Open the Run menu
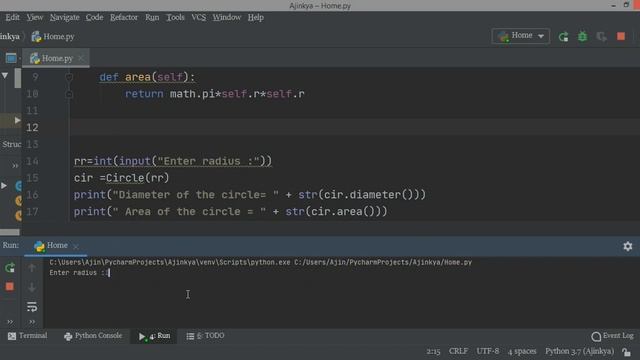The width and height of the screenshot is (640, 360). click(x=152, y=18)
